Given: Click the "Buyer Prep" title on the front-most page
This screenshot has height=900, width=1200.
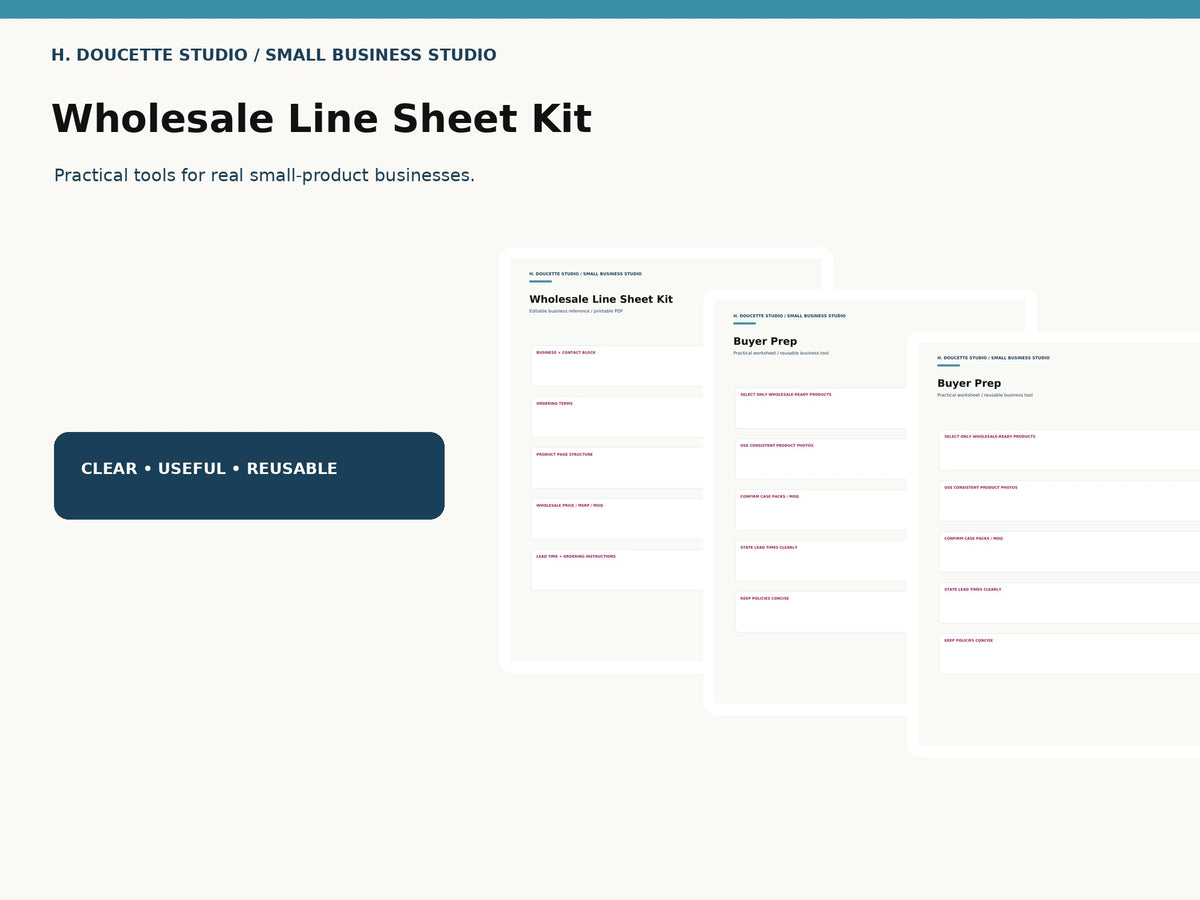Looking at the screenshot, I should click(969, 383).
